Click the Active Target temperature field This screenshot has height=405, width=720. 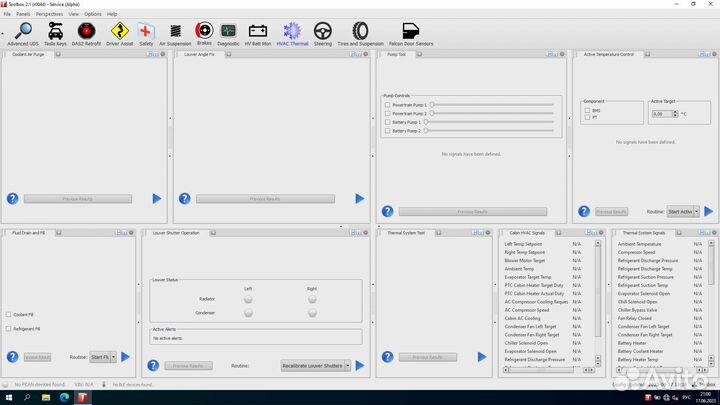(x=662, y=113)
